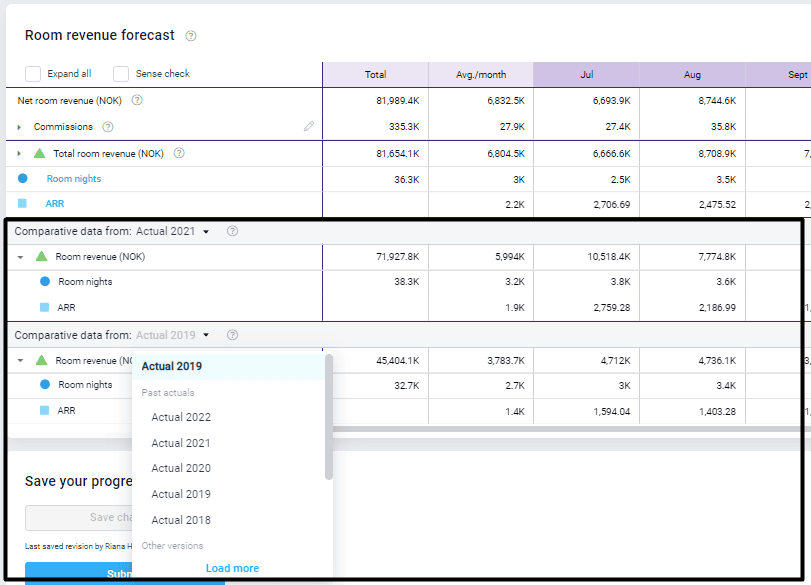811x585 pixels.
Task: Click help icon beside Total room revenue
Action: (179, 153)
